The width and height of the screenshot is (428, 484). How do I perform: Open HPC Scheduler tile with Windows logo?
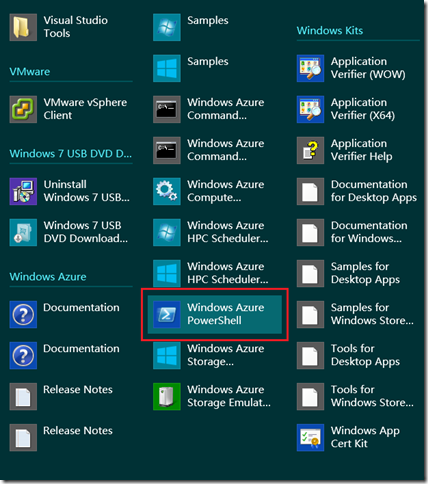[211, 273]
